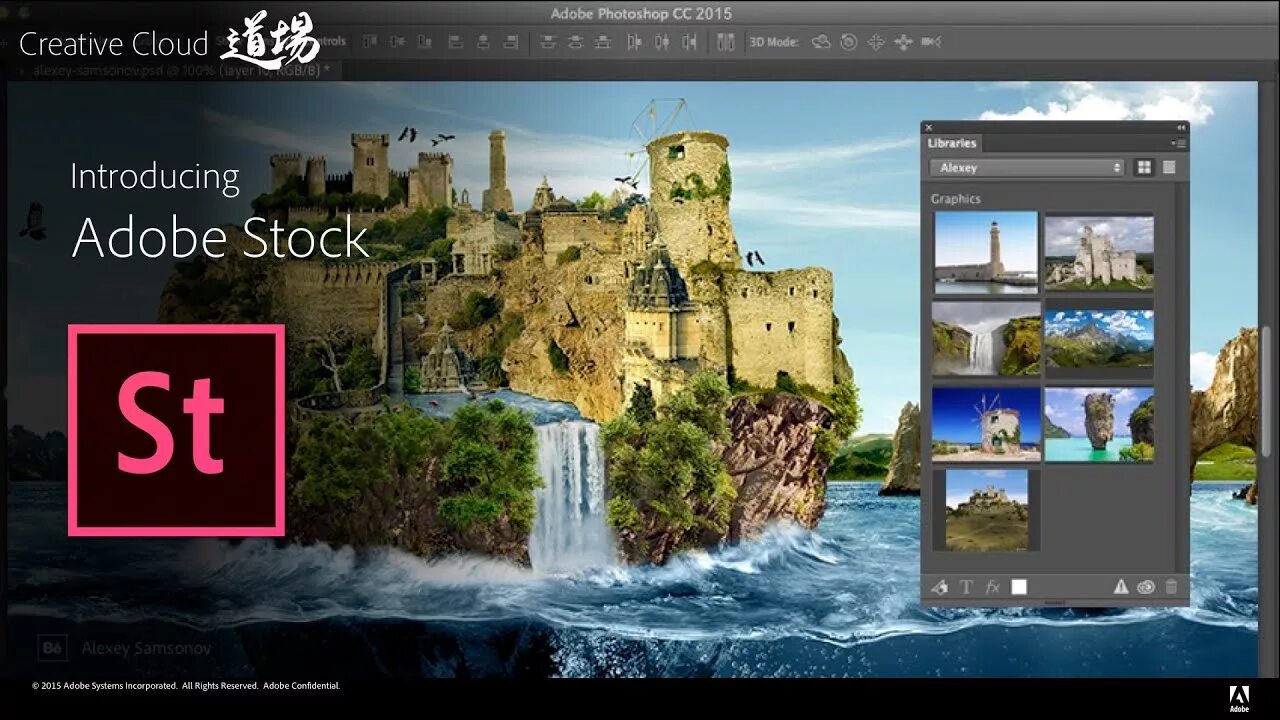Screen dimensions: 1280x720
Task: Add graphic using Libraries panel bottom icon
Action: click(939, 587)
